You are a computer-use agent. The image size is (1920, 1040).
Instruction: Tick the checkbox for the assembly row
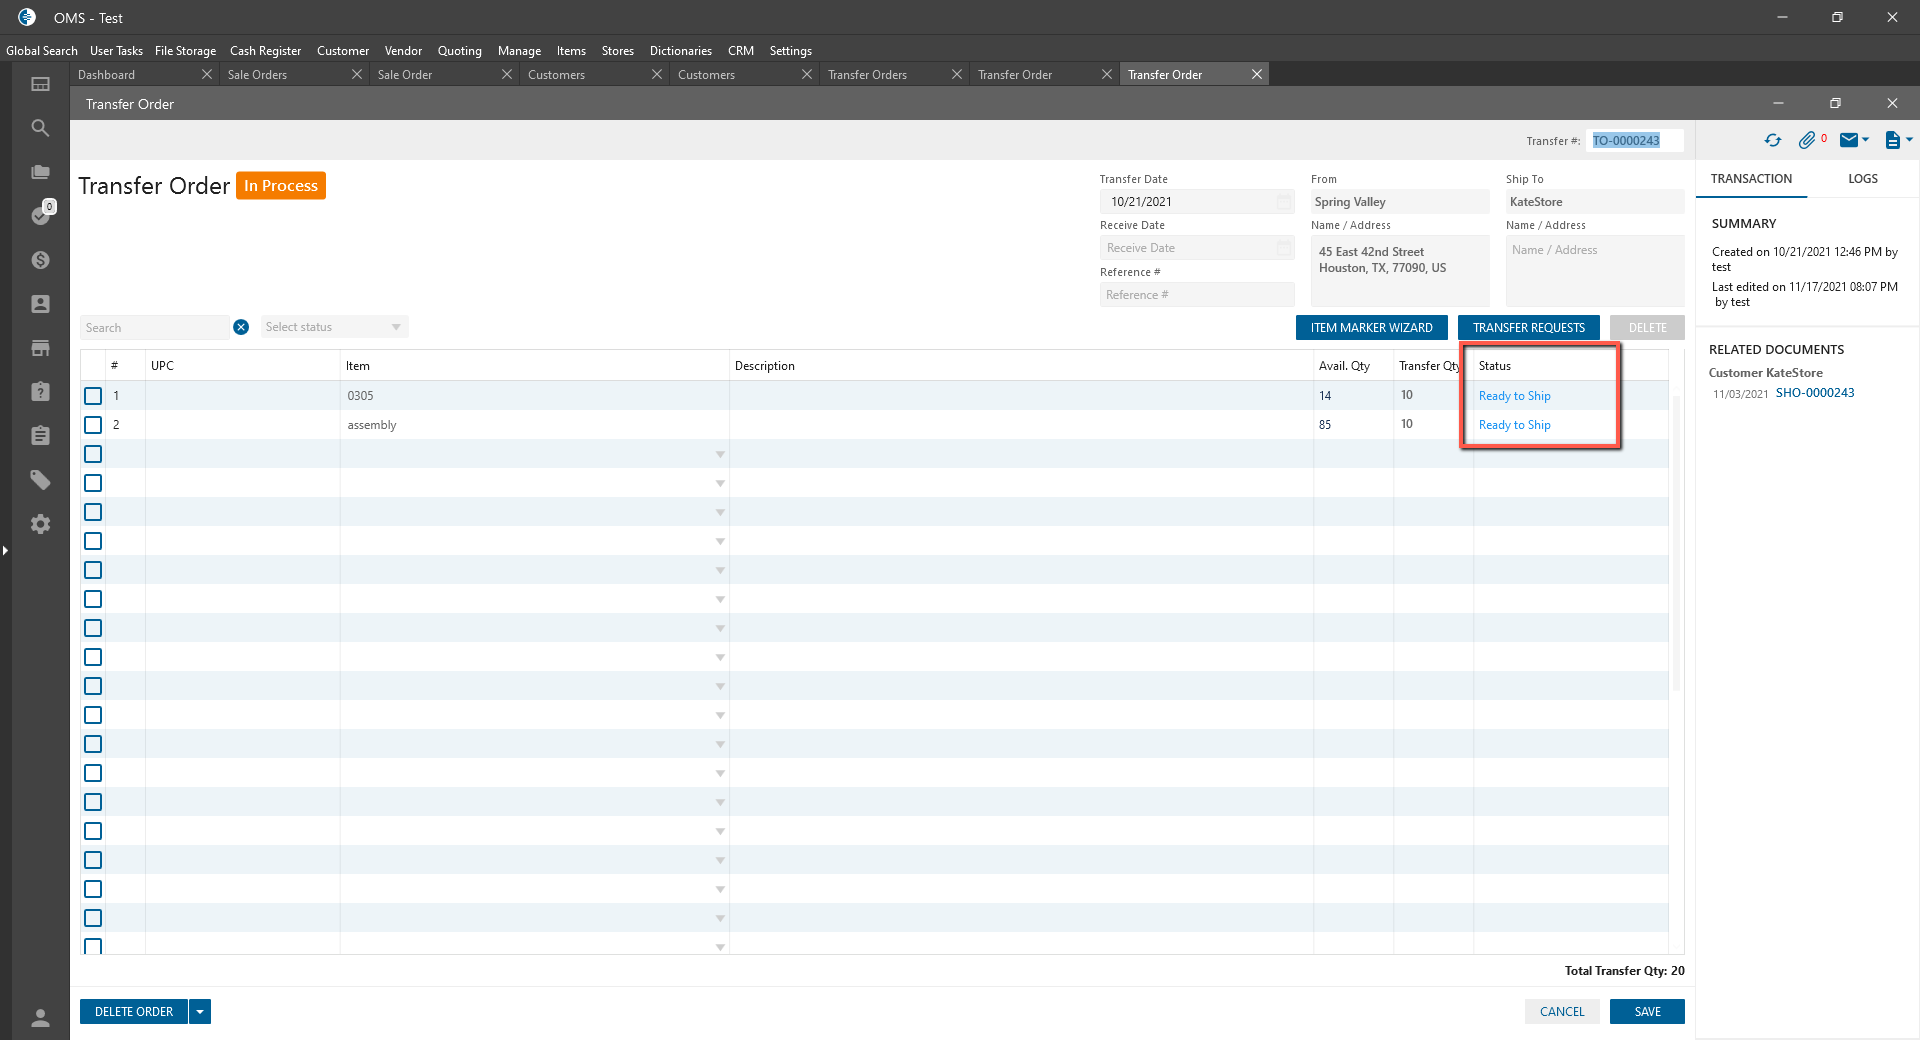point(93,425)
